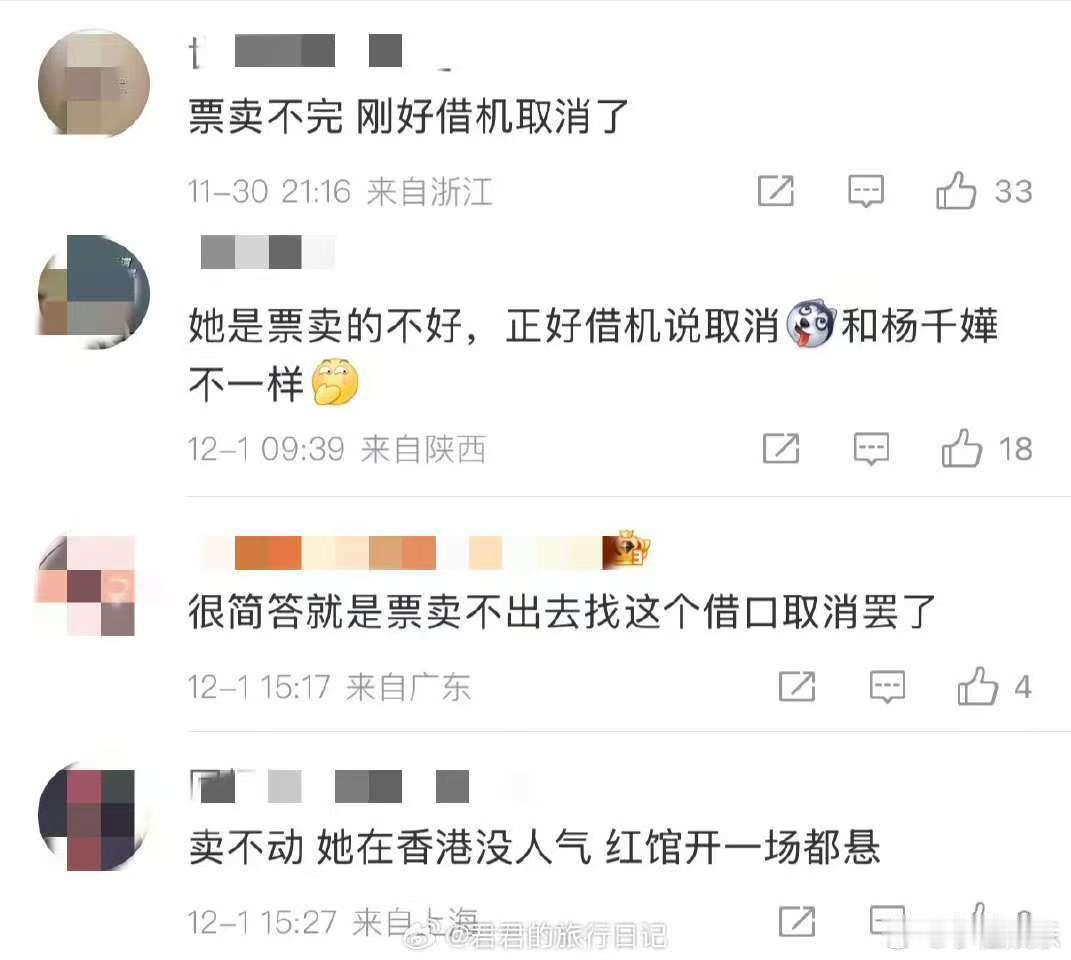Repost the Guangdong comment
1071x960 pixels.
pyautogui.click(x=797, y=686)
